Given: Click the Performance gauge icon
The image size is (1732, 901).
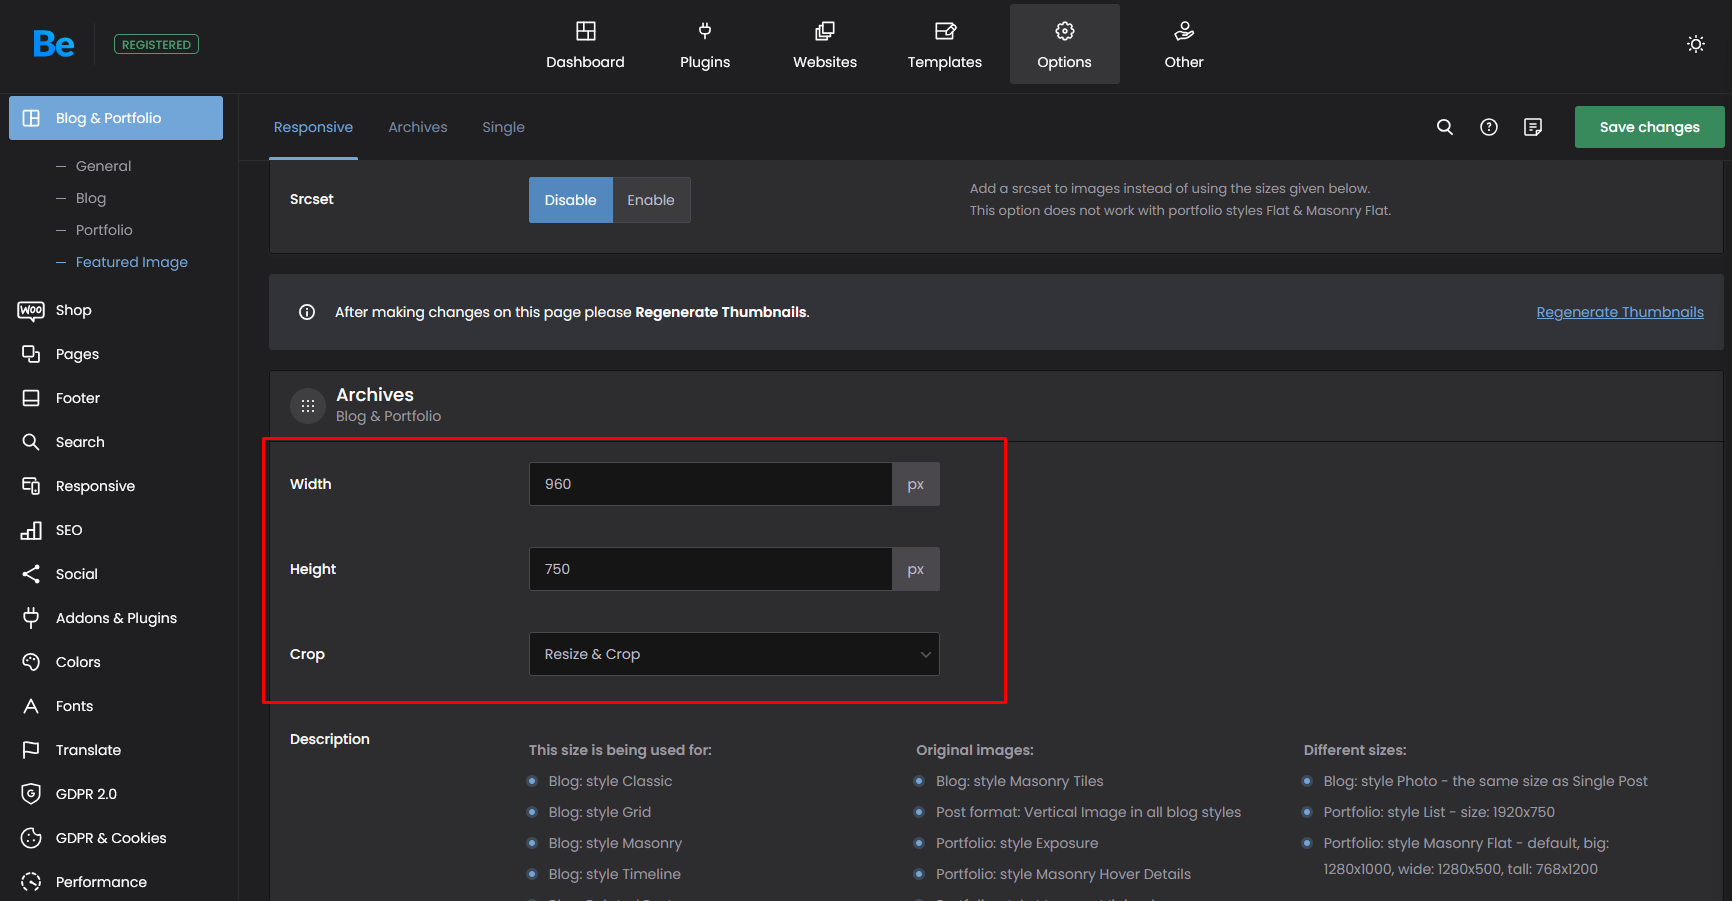Looking at the screenshot, I should (x=31, y=882).
